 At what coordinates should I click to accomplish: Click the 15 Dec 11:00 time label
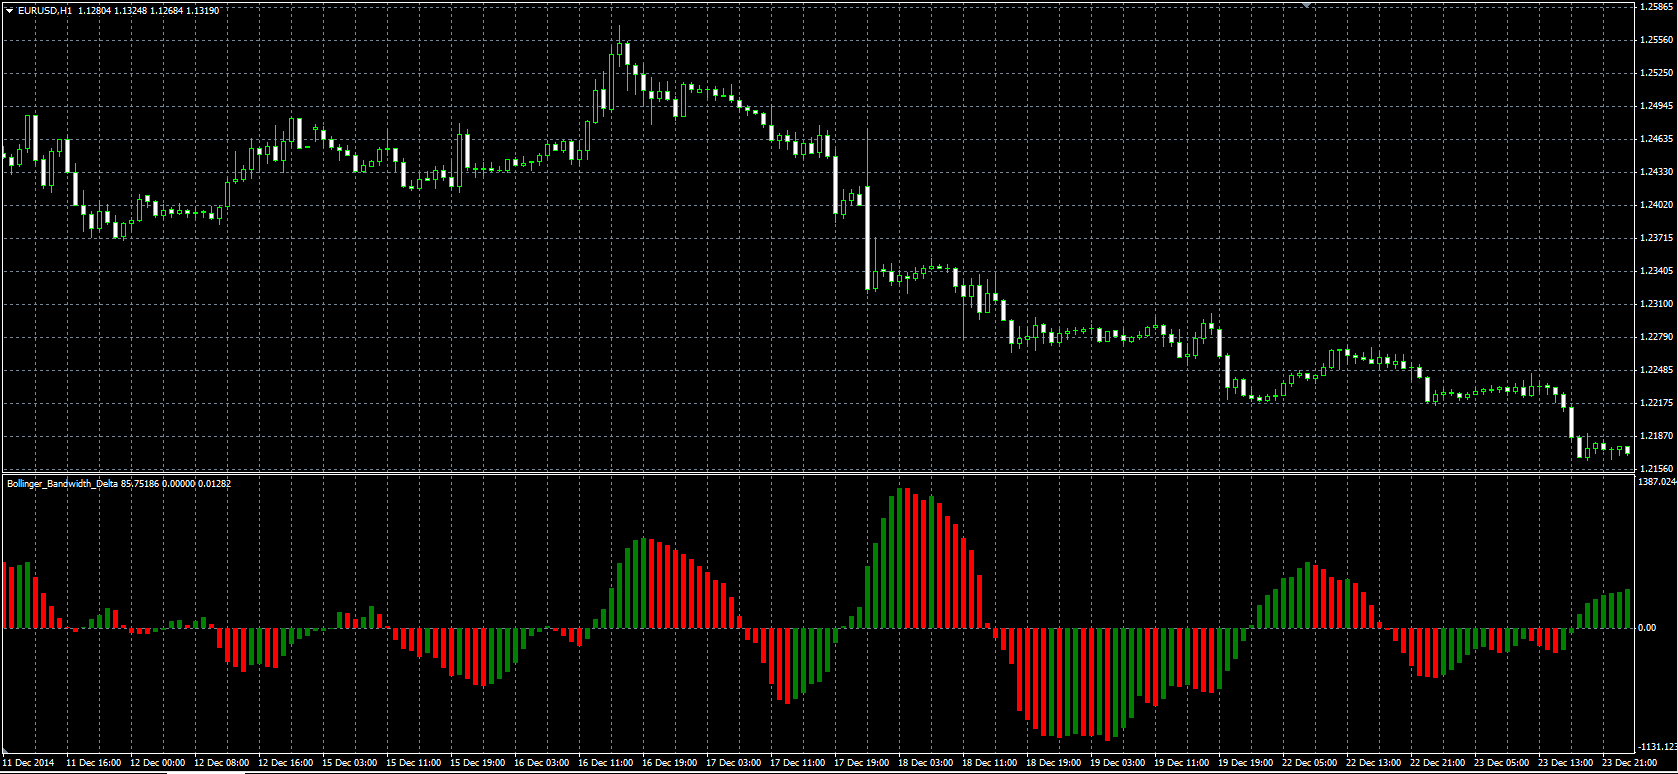414,763
